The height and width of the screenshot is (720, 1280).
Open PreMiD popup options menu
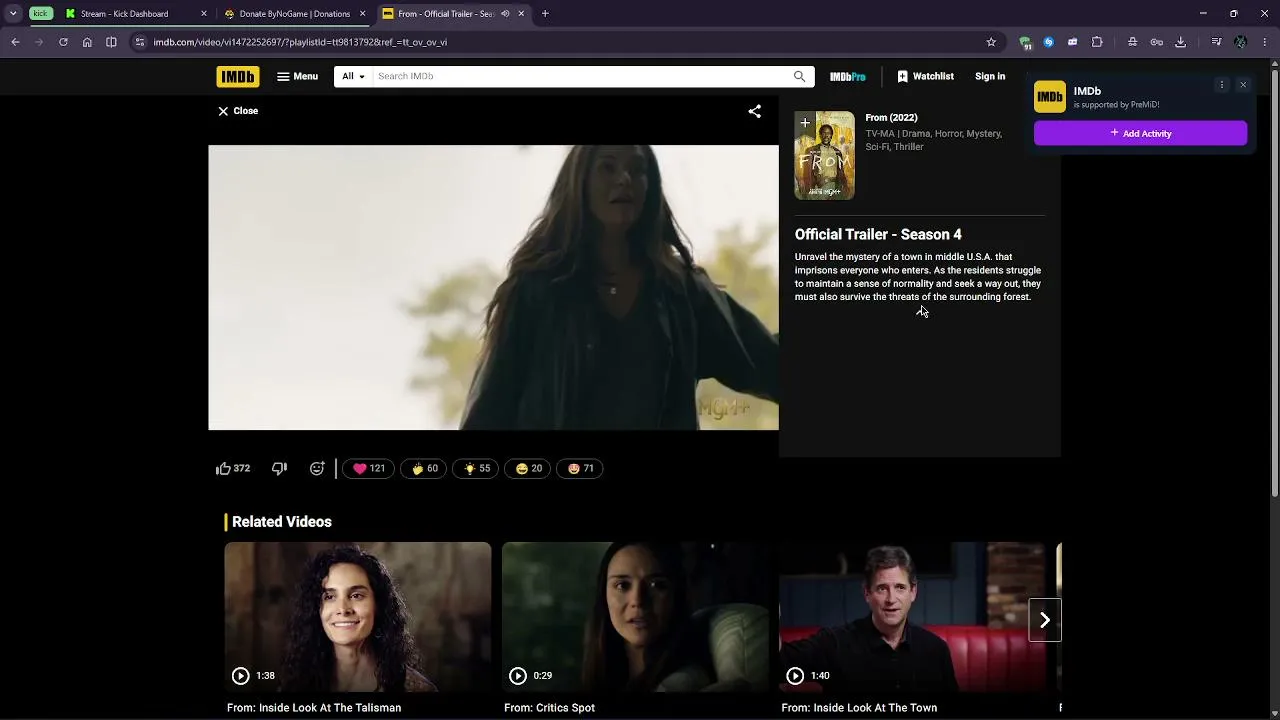pyautogui.click(x=1221, y=85)
